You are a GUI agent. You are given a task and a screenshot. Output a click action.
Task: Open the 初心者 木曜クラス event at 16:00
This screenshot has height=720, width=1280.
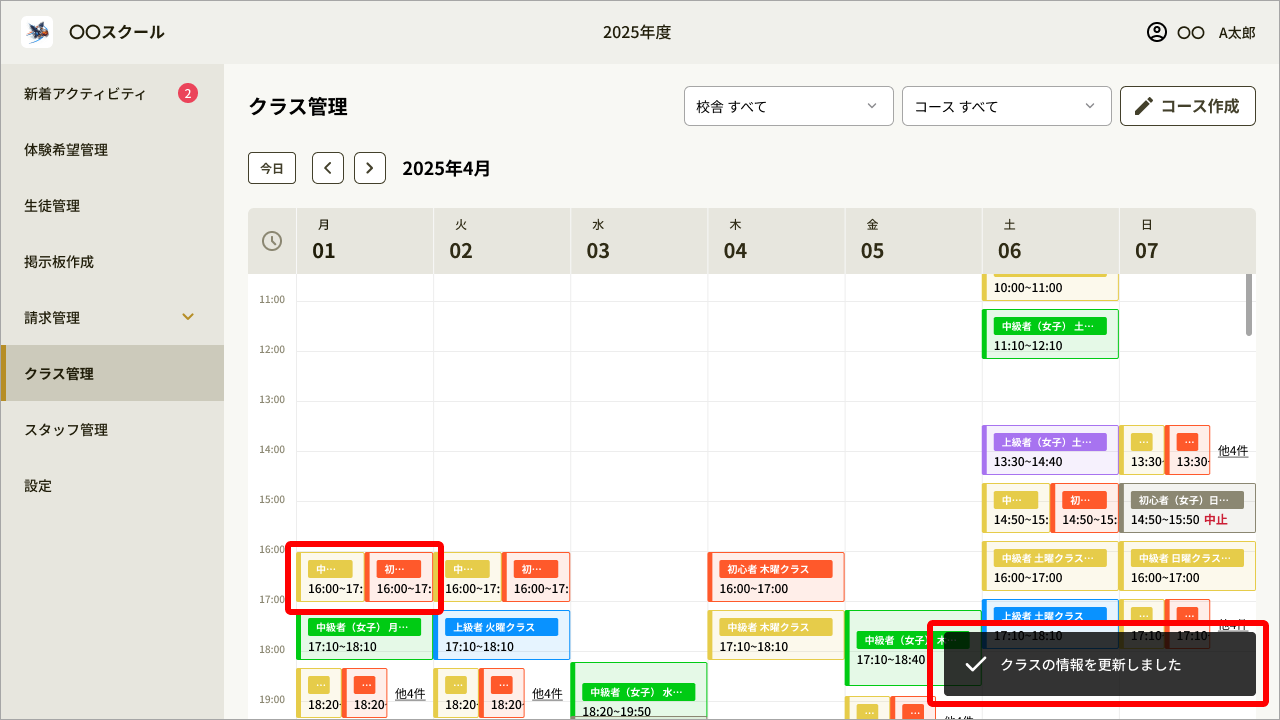(x=776, y=578)
